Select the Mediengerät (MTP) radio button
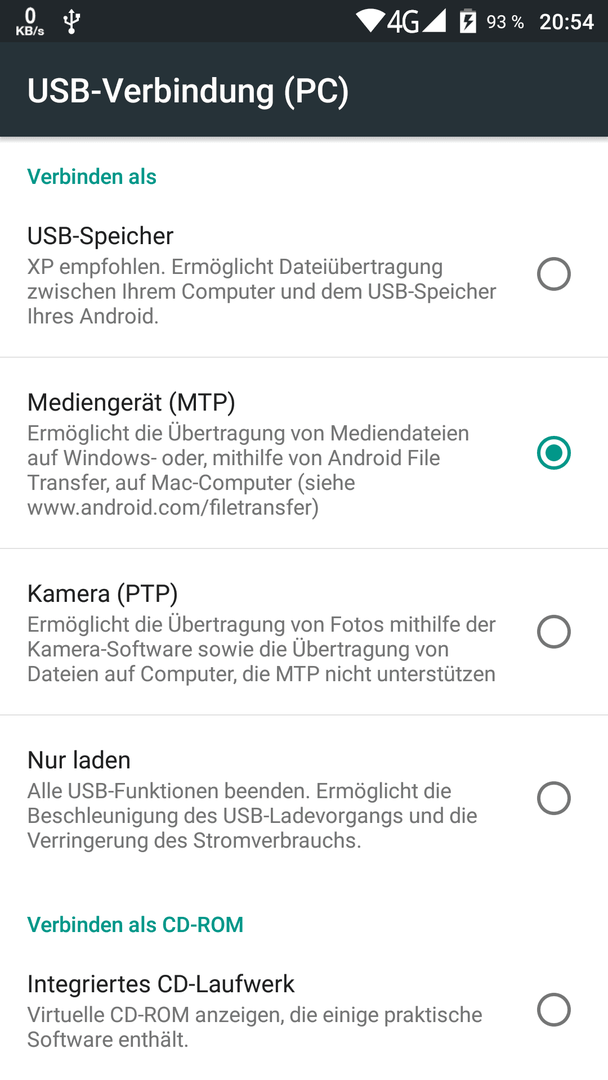 tap(554, 453)
